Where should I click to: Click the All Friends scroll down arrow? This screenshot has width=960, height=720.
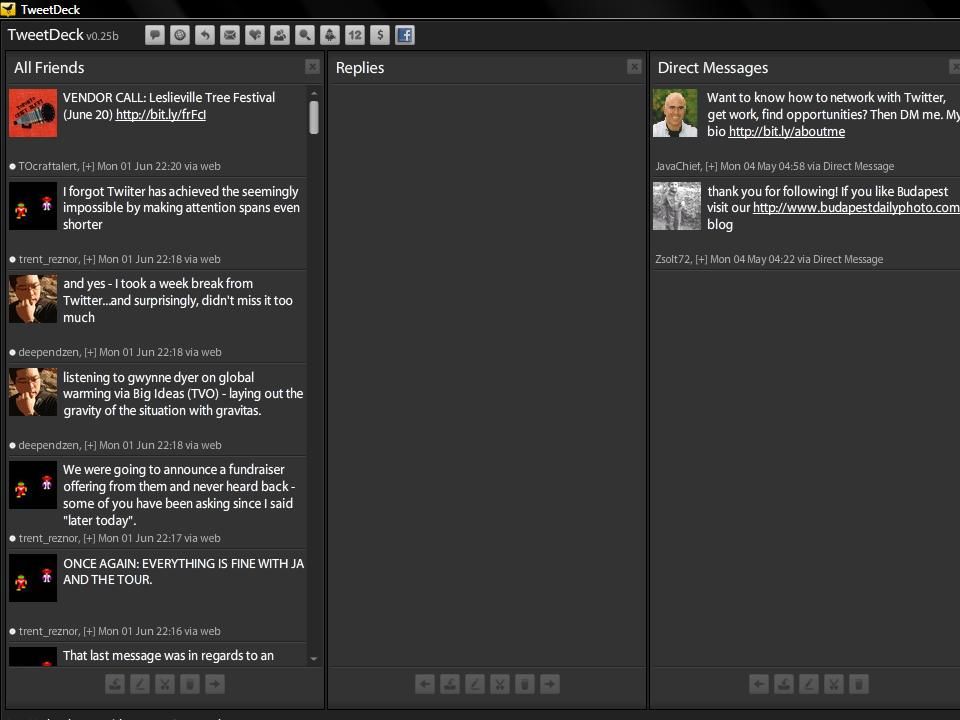tap(313, 659)
